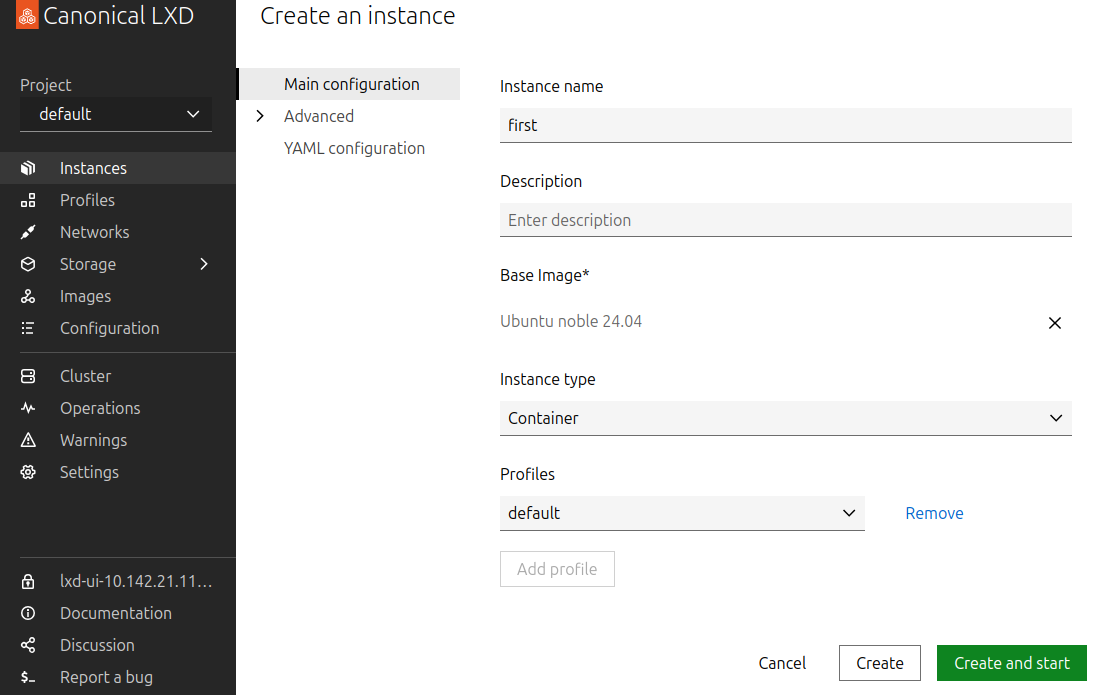The height and width of the screenshot is (695, 1099).
Task: Open Settings via the gear icon
Action: click(x=28, y=472)
